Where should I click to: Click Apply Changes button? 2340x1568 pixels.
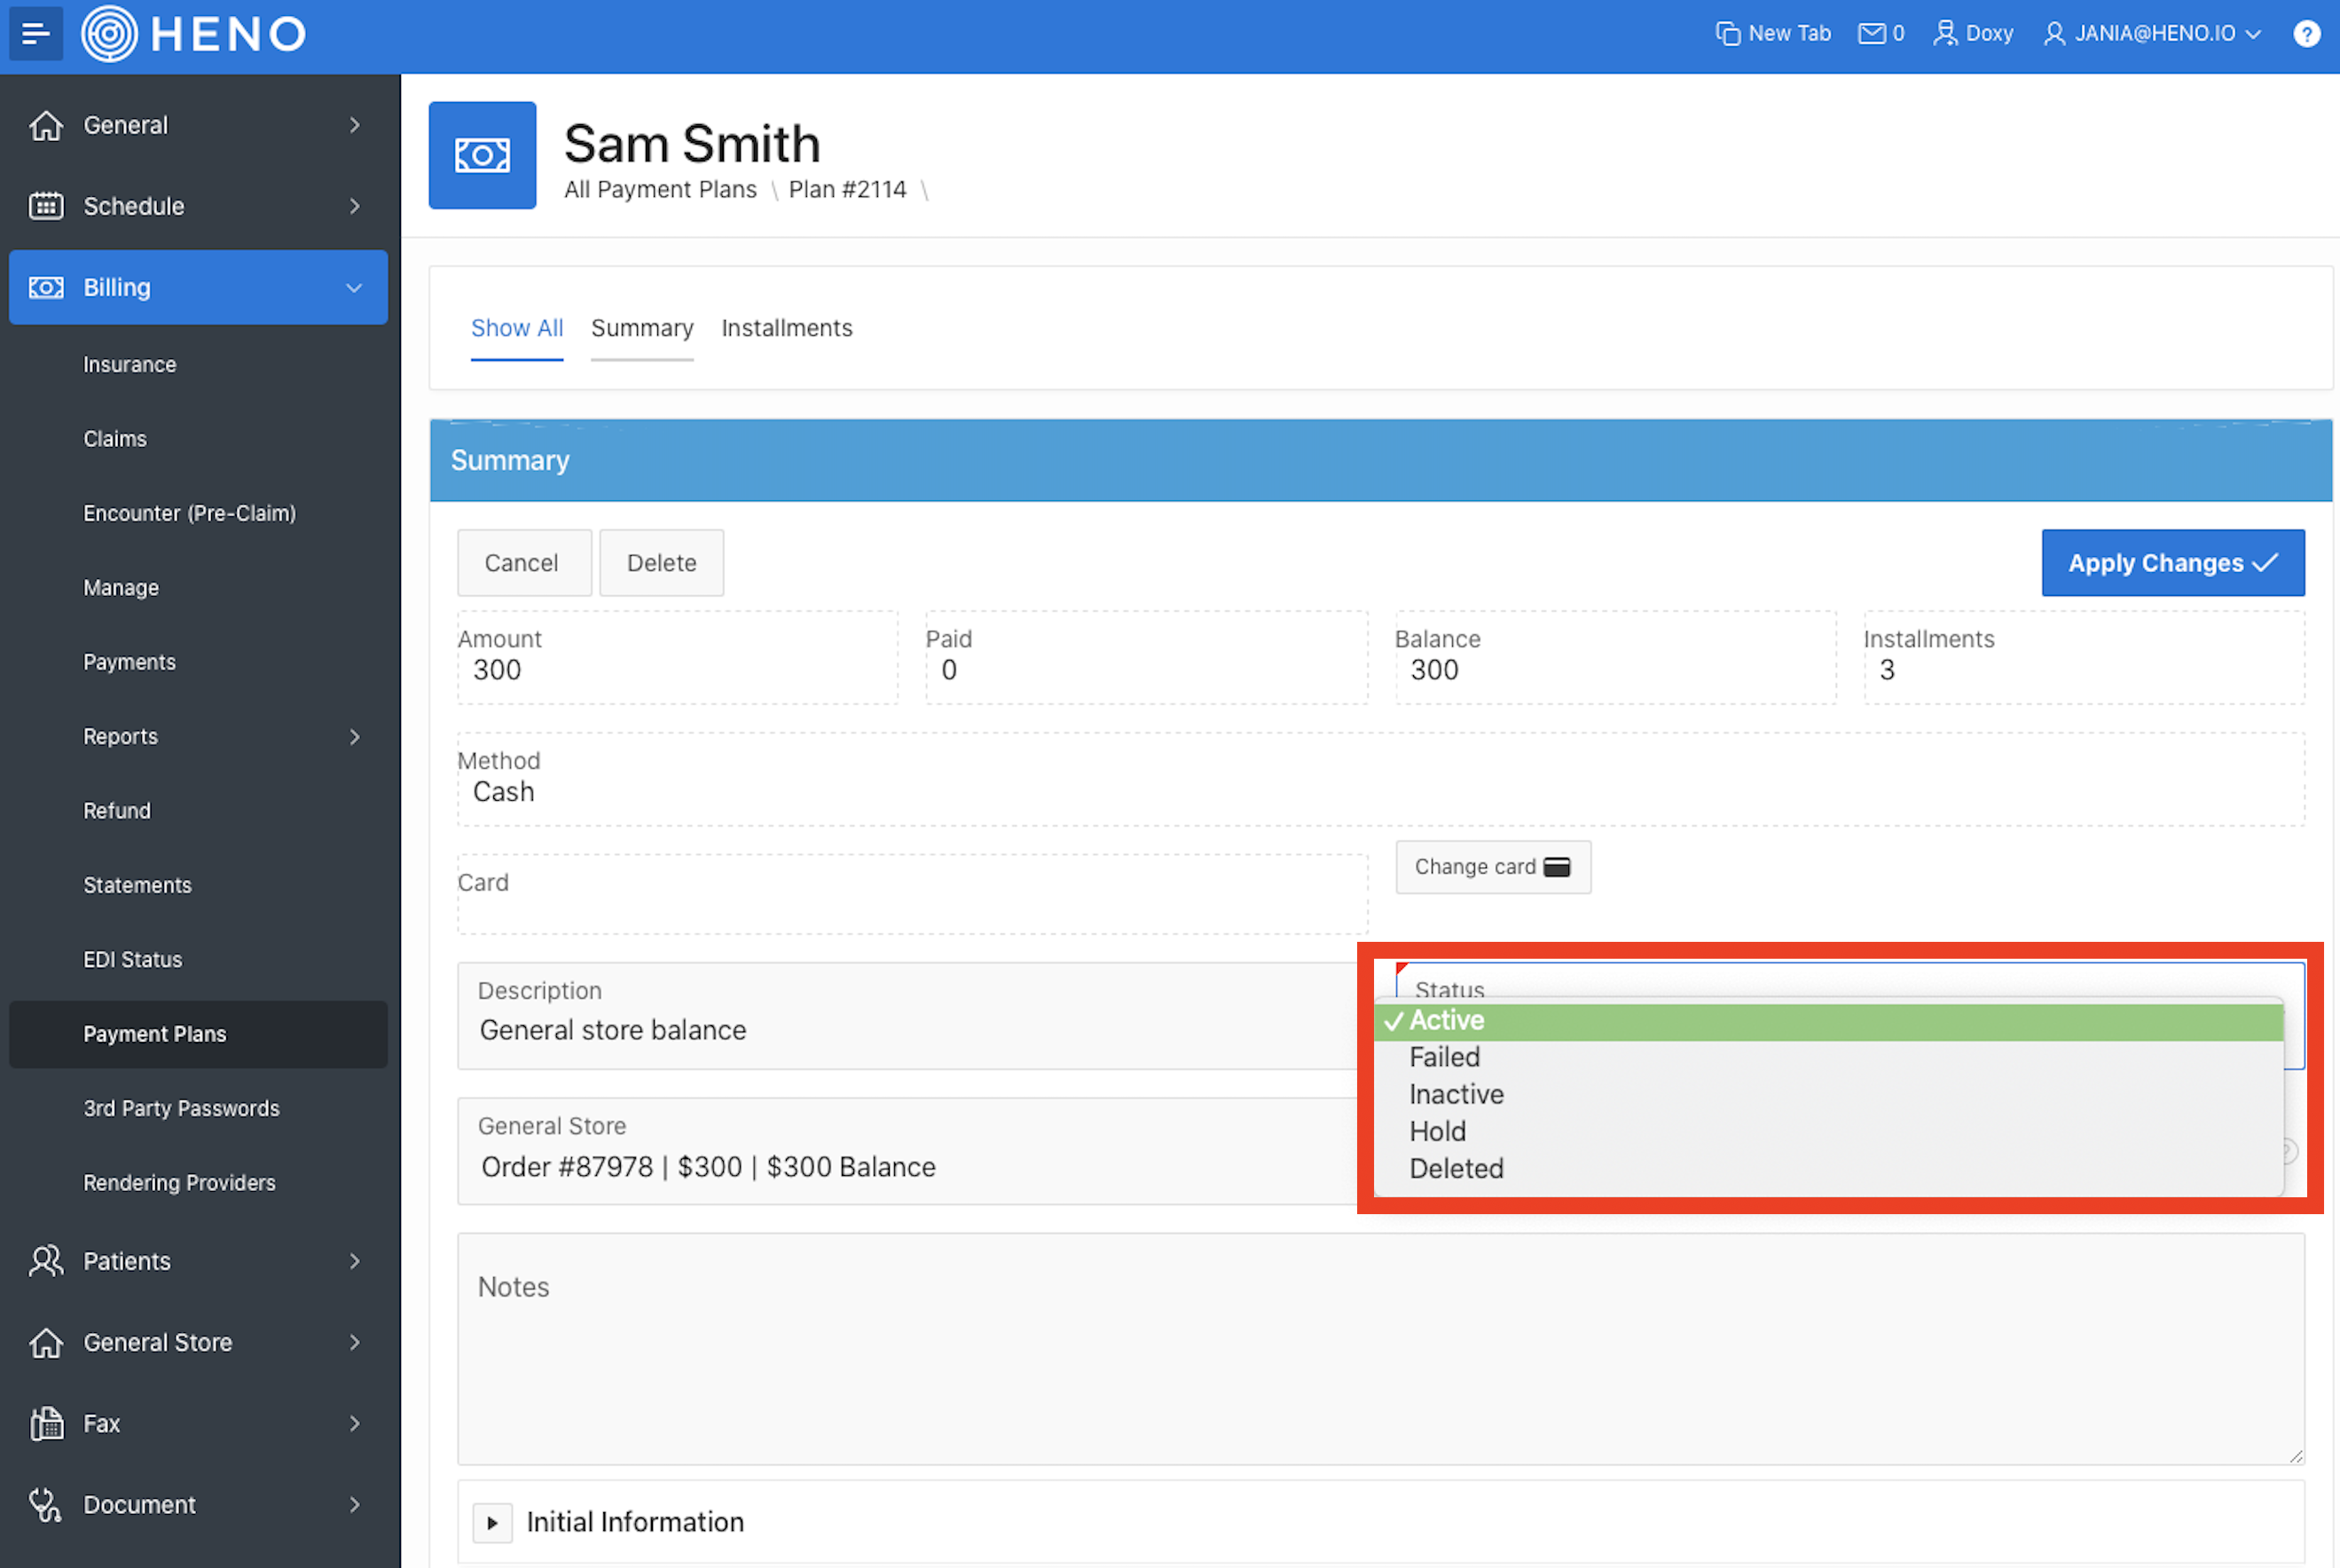tap(2172, 563)
